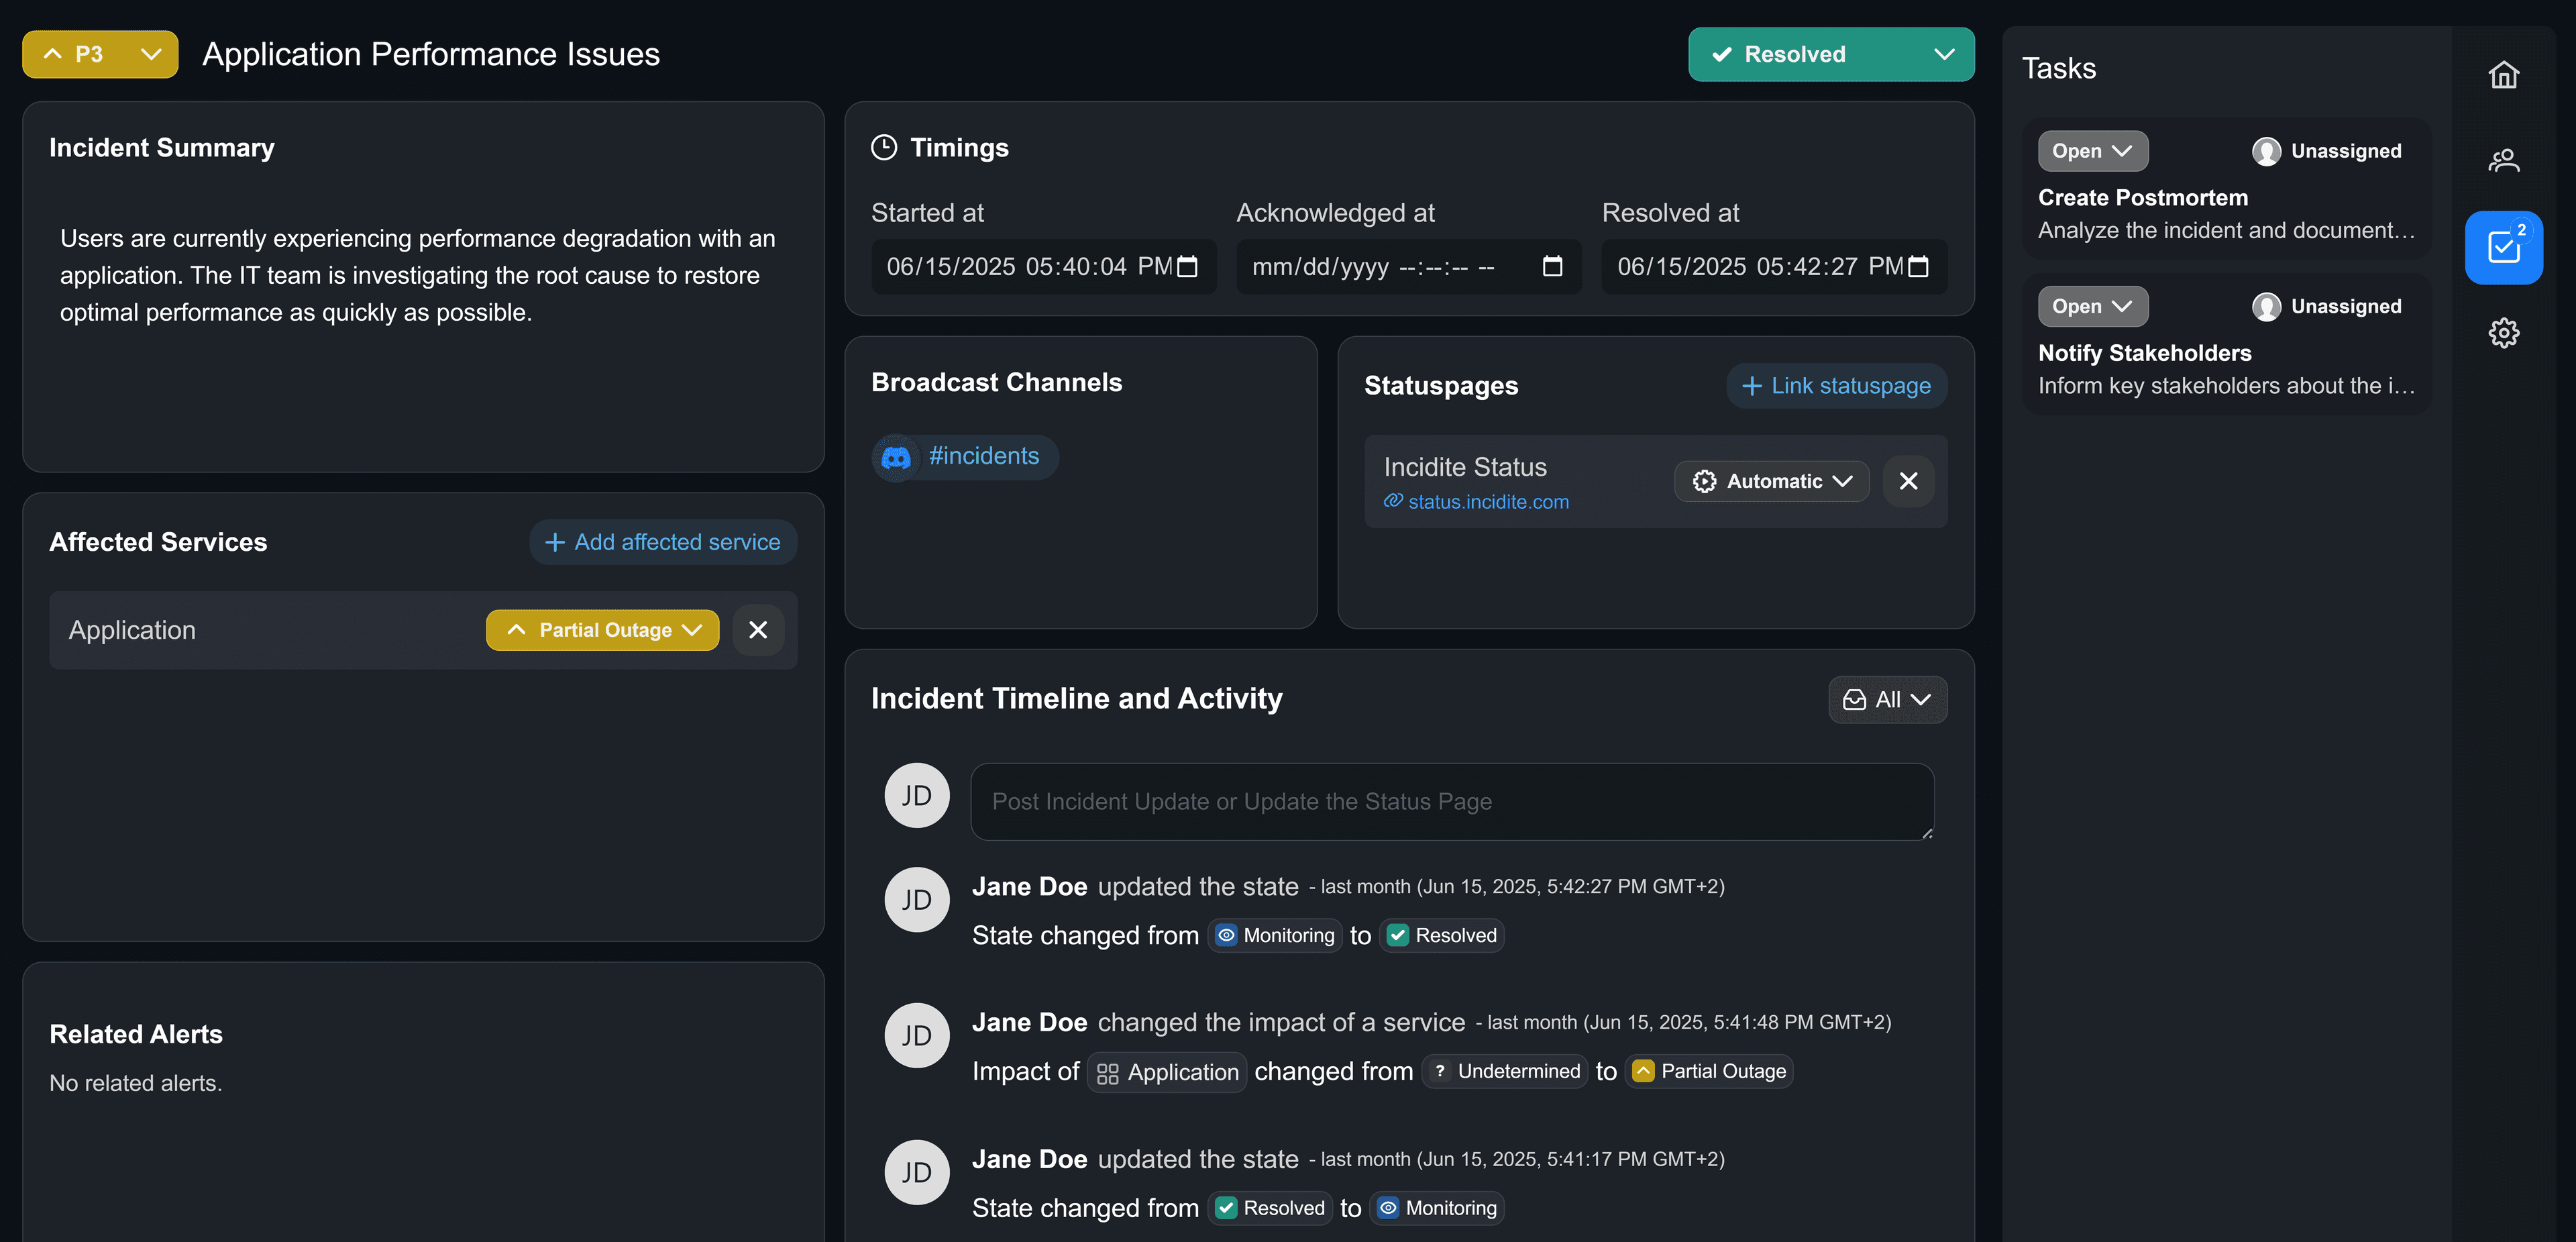Change Open status of Notify Stakeholders task
Screen dimensions: 2576x1242
pyautogui.click(x=2092, y=307)
